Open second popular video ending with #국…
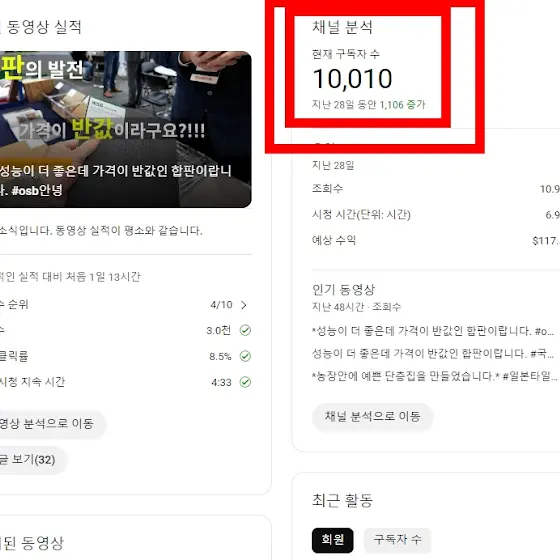This screenshot has width=560, height=560. pyautogui.click(x=433, y=354)
